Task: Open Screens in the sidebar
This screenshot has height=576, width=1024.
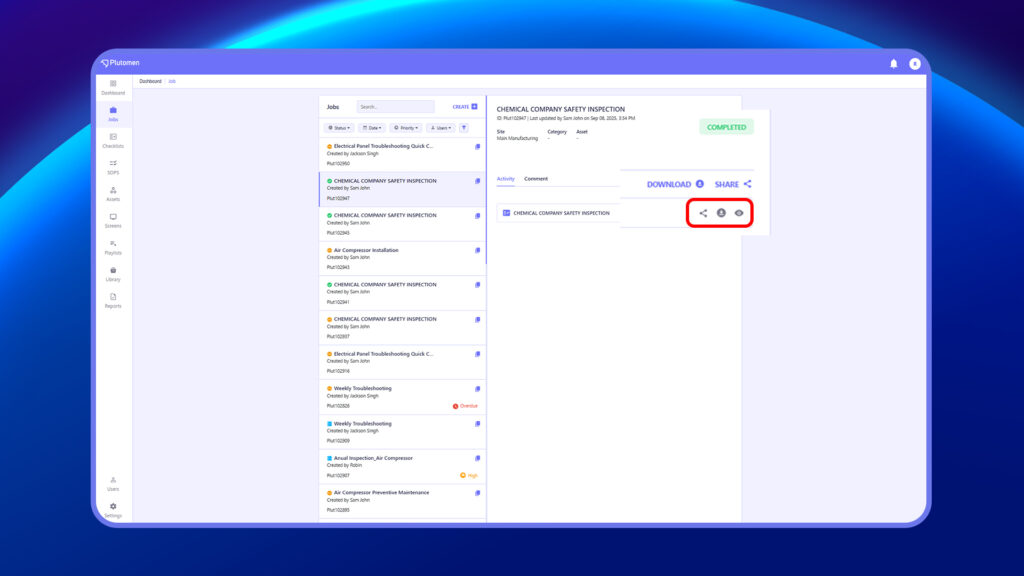Action: 113,221
